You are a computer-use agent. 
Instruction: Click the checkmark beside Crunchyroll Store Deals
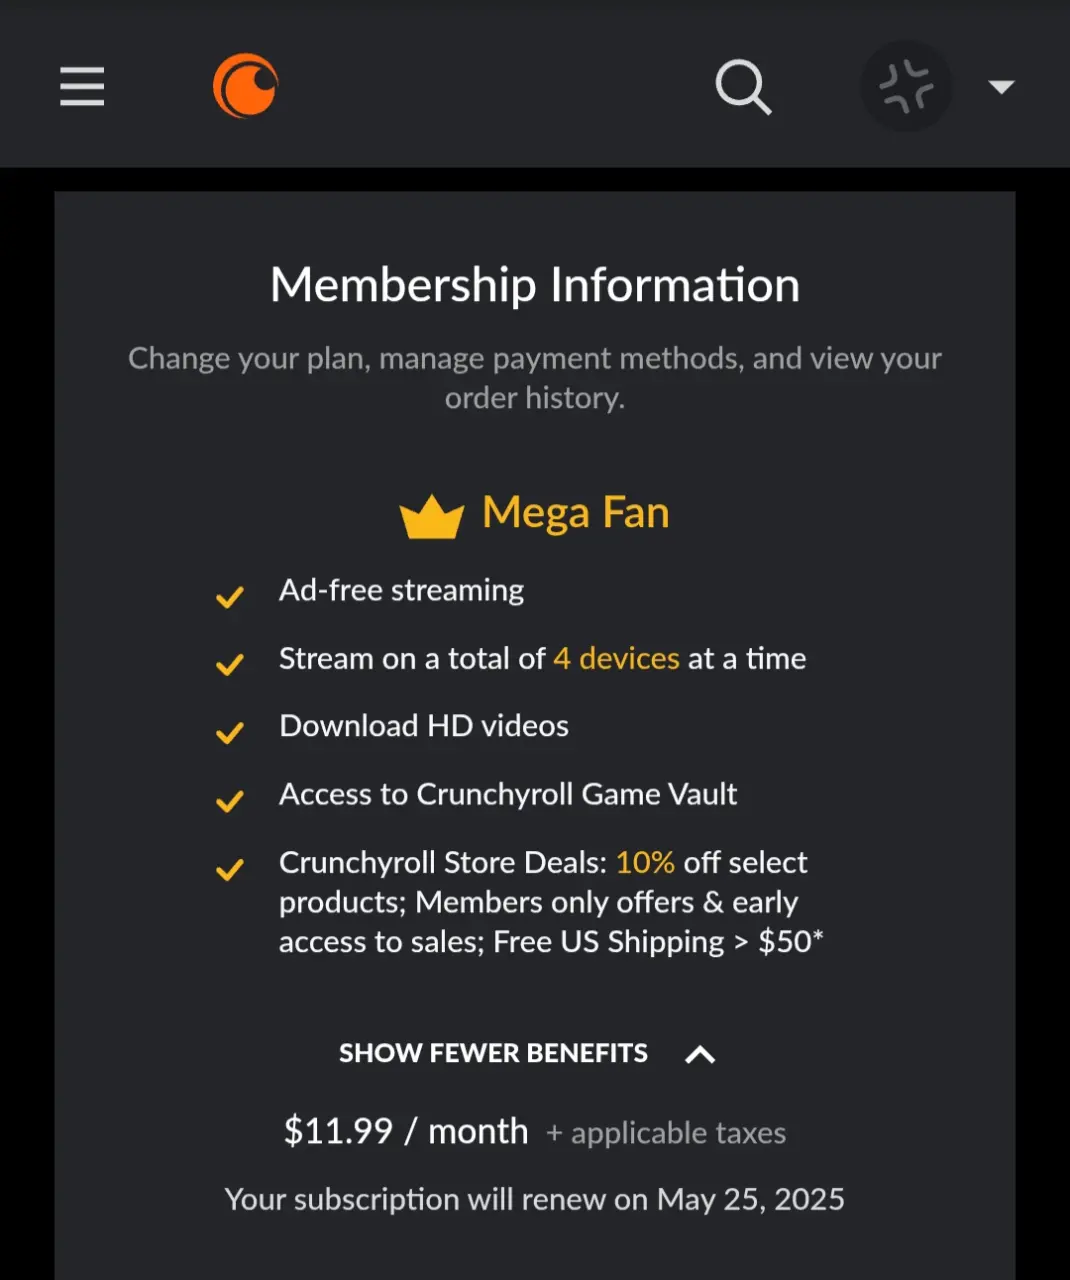click(x=230, y=869)
